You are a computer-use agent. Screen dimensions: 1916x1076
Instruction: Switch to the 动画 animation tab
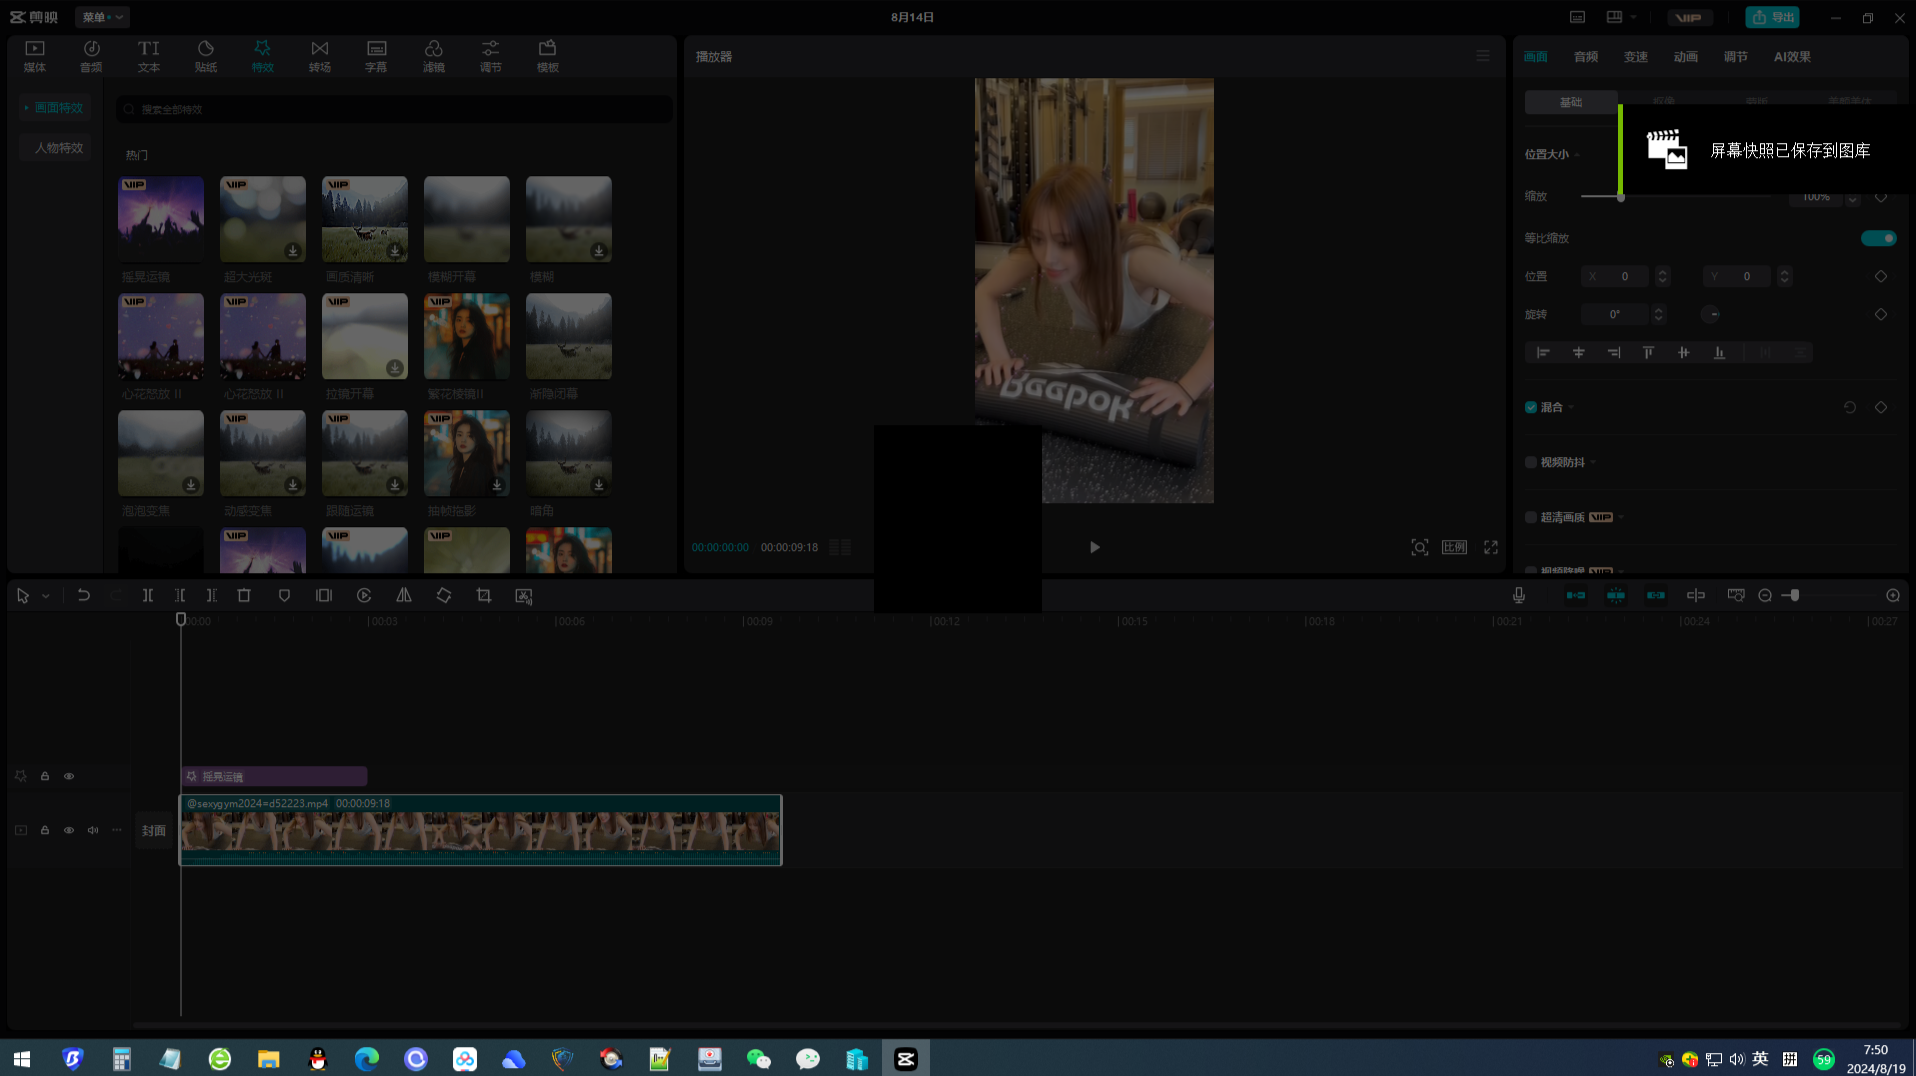click(x=1686, y=57)
